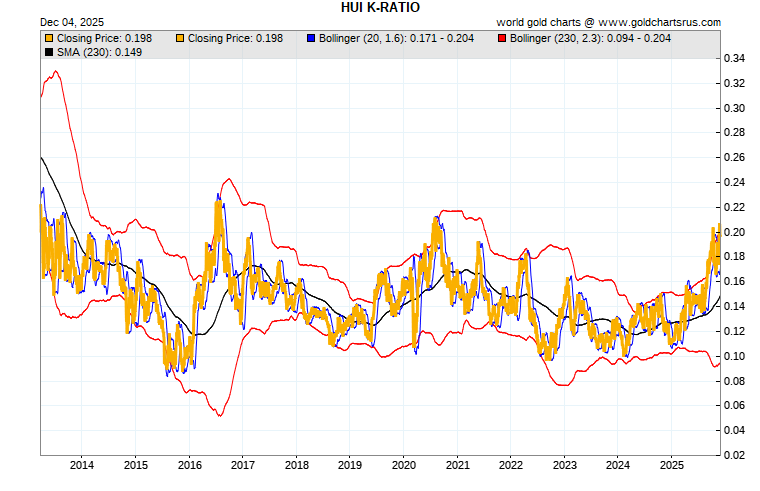
Task: Click the 0.18 y-axis value
Action: point(734,256)
